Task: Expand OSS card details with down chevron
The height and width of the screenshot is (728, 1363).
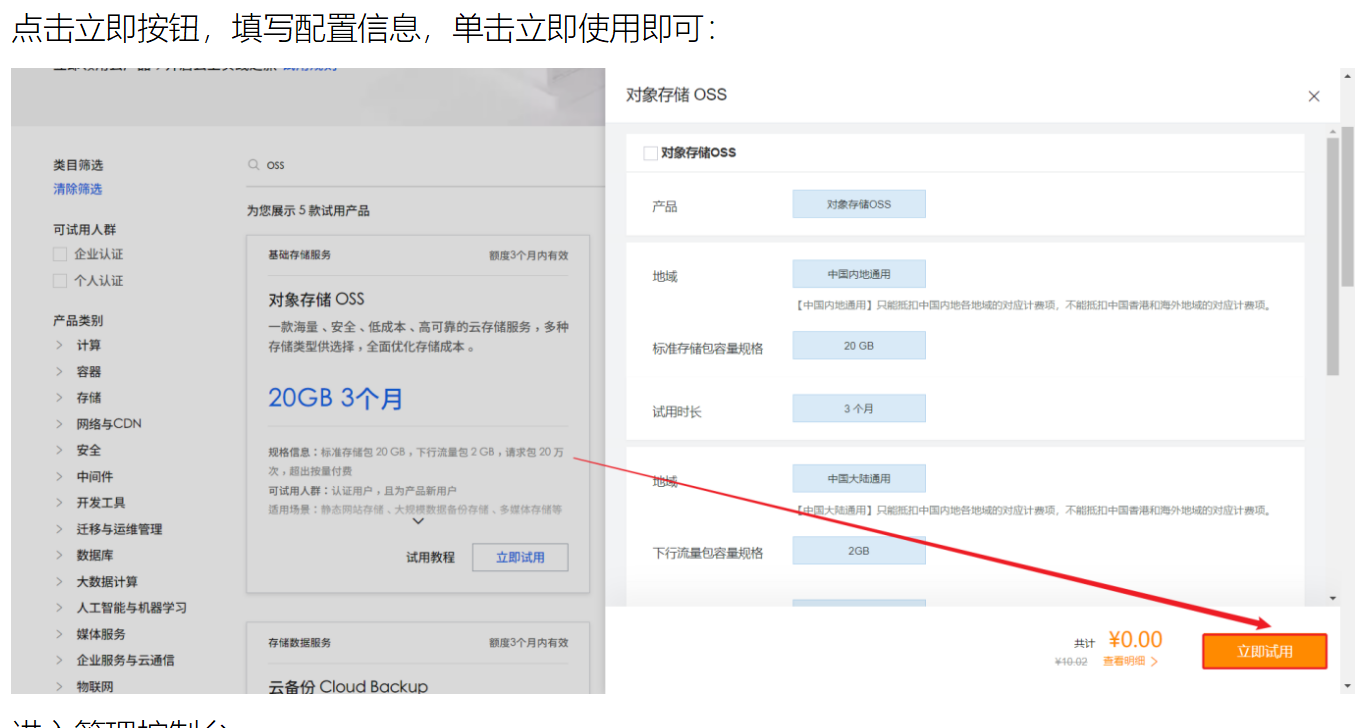Action: 419,521
